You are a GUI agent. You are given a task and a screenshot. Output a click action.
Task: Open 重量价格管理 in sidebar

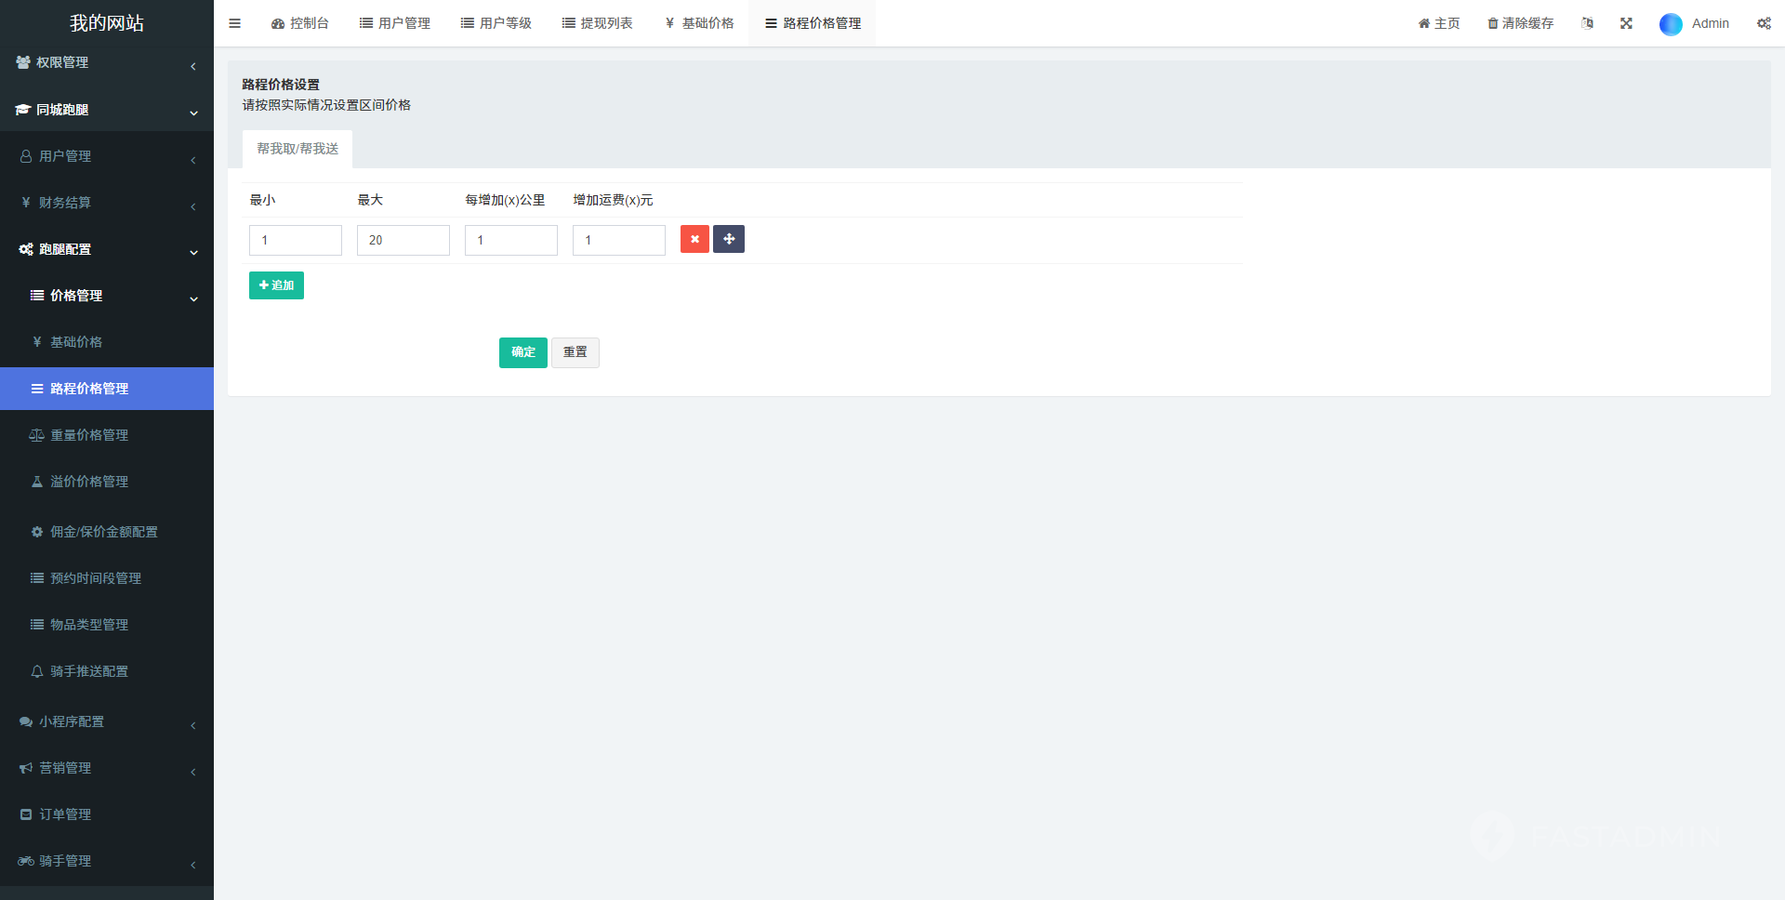pos(89,435)
